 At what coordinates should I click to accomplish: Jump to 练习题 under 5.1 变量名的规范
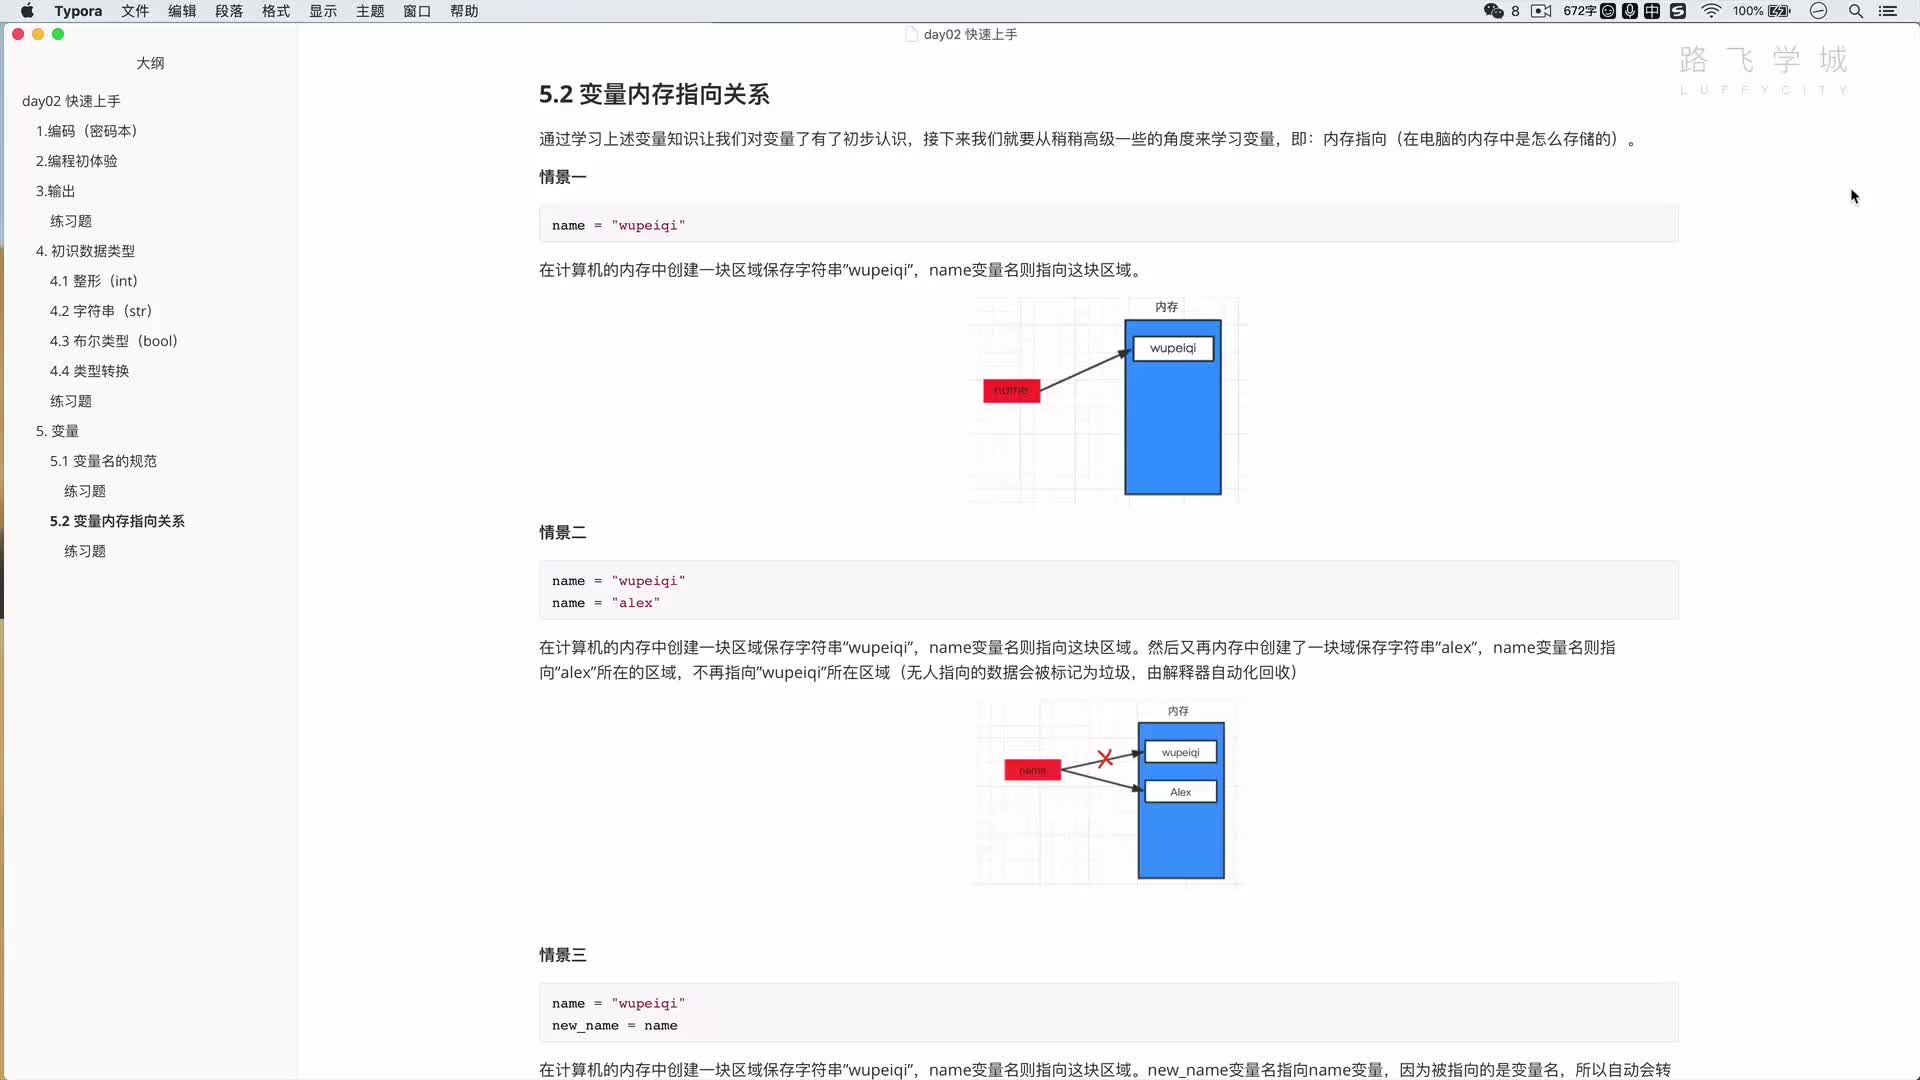85,491
